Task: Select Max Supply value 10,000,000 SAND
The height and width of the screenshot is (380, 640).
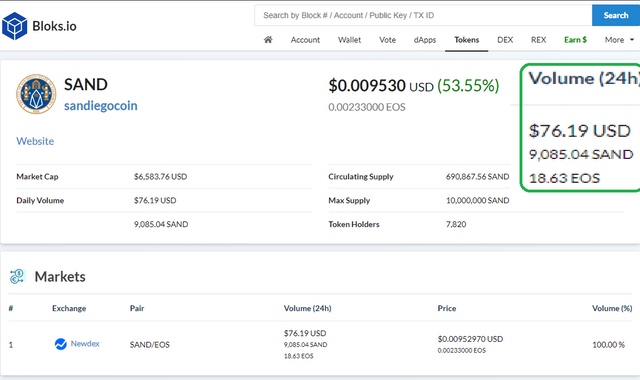Action: [478, 200]
